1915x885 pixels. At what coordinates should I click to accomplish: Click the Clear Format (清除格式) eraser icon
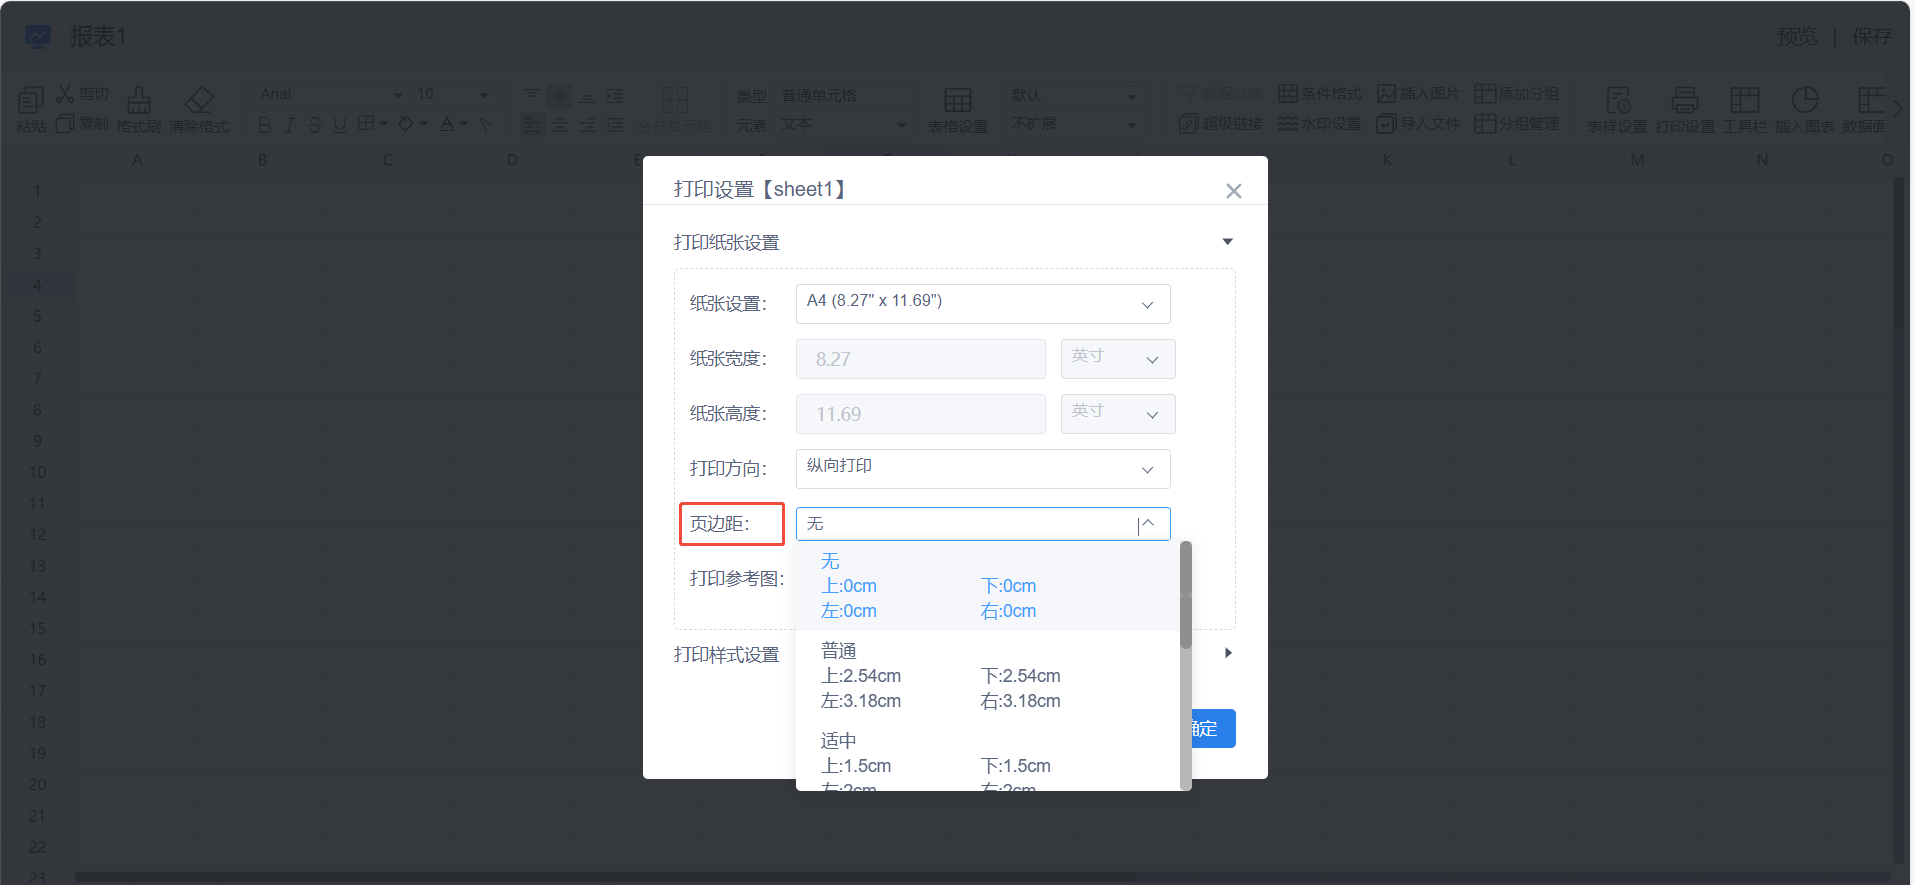point(199,100)
